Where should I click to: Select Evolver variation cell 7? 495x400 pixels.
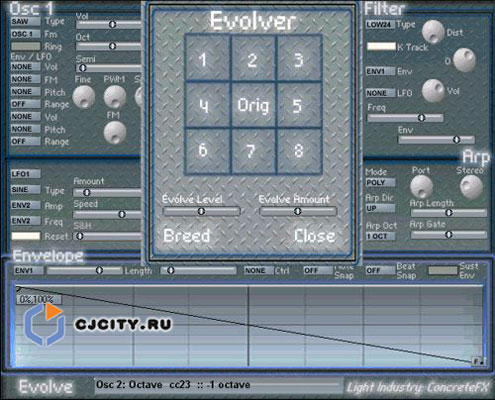pyautogui.click(x=253, y=151)
